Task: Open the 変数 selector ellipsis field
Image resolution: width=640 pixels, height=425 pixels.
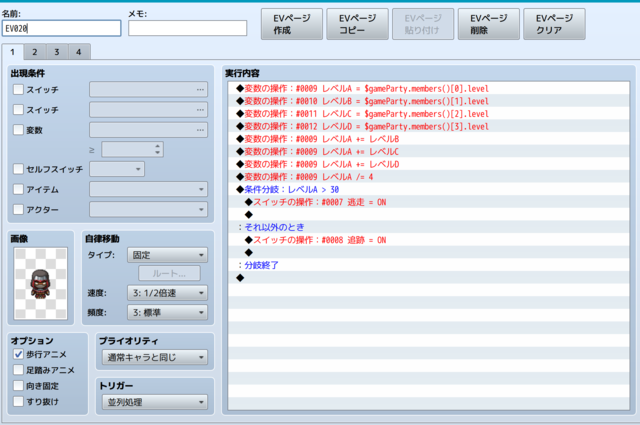Action: click(149, 130)
